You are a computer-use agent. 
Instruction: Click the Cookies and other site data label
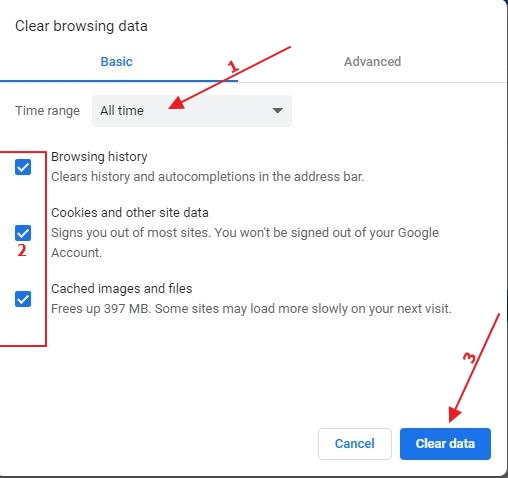point(130,212)
